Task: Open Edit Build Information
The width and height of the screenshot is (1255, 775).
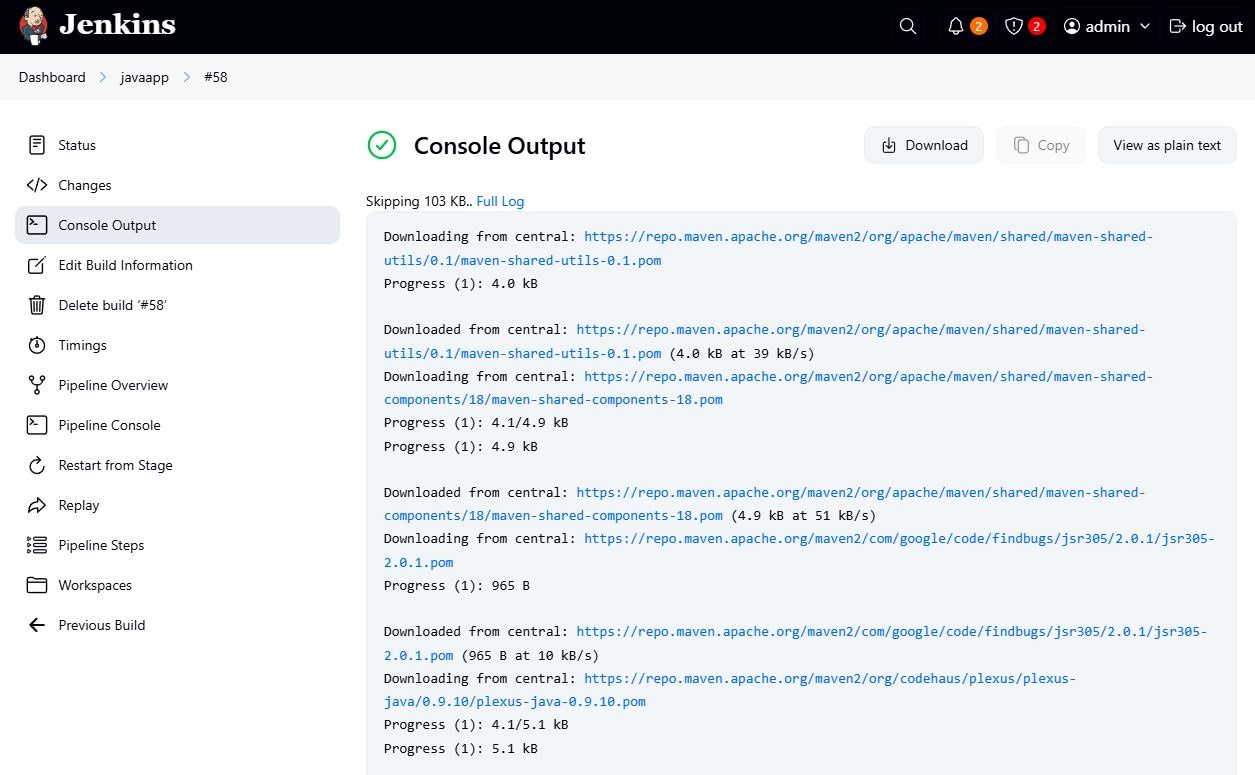Action: pos(177,265)
